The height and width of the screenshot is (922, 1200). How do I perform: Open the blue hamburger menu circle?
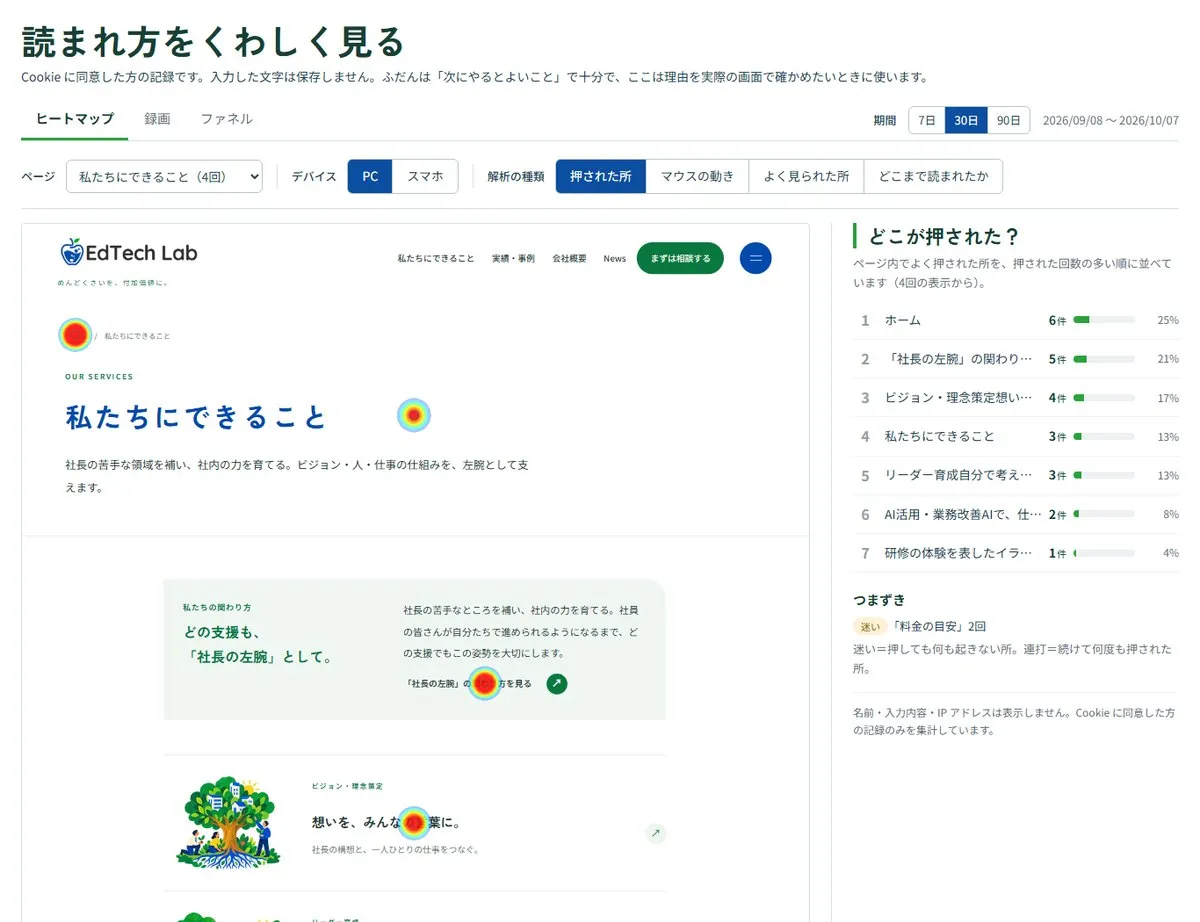point(756,258)
